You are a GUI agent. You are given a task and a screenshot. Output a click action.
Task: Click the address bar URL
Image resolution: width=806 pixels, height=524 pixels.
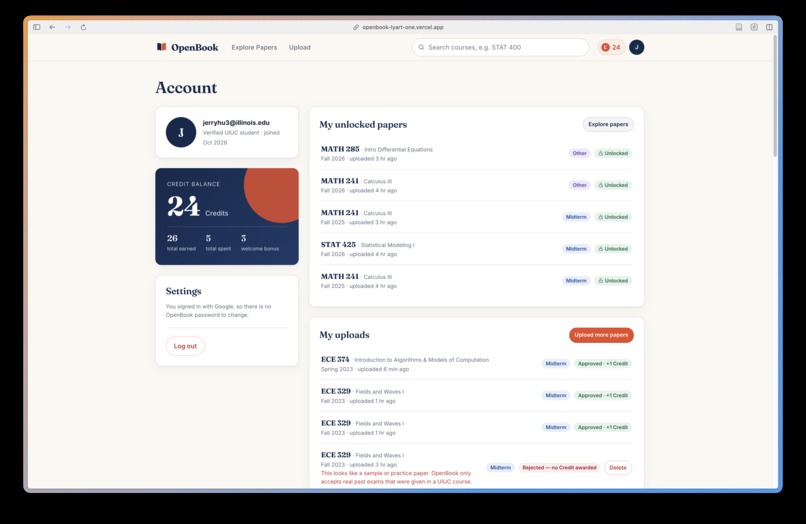tap(402, 27)
